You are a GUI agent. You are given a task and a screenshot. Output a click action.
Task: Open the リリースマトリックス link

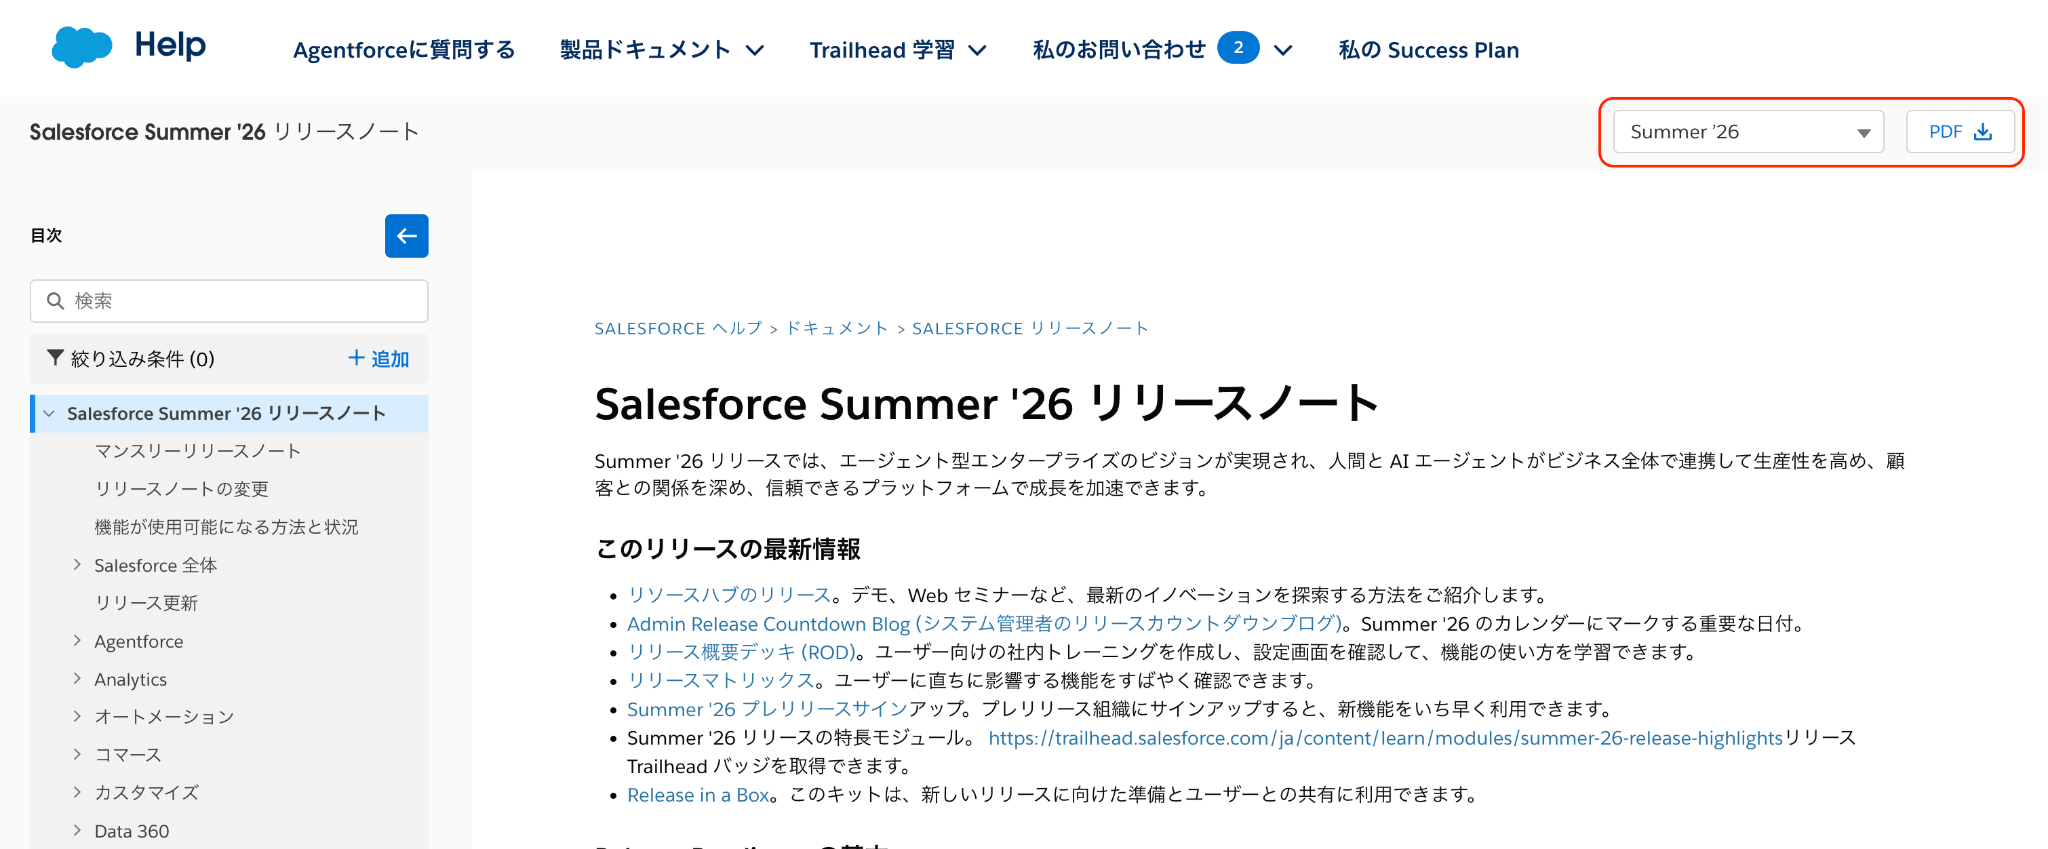pos(720,680)
